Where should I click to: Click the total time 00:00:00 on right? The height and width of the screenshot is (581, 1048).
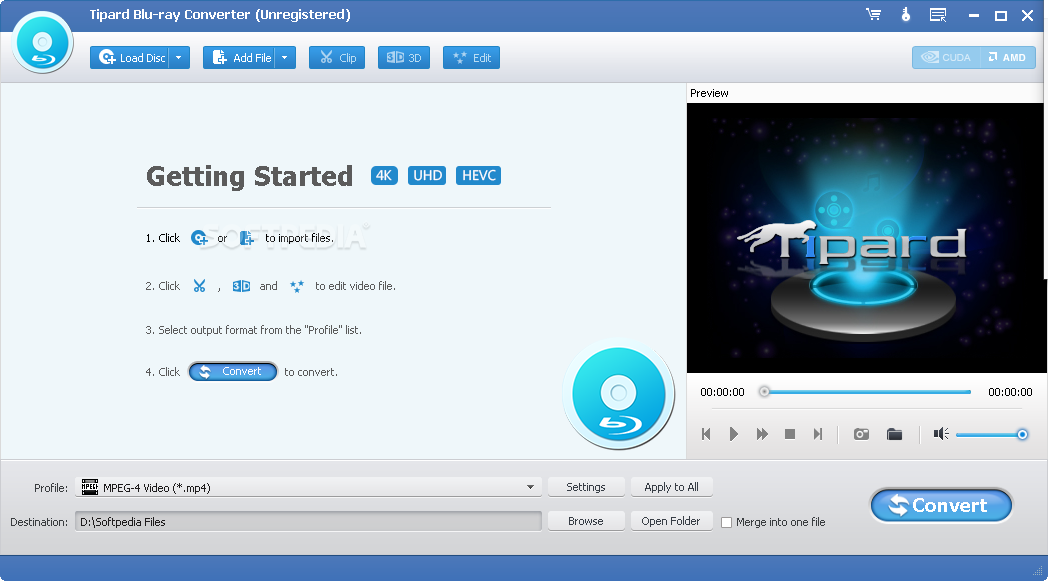pos(1010,392)
